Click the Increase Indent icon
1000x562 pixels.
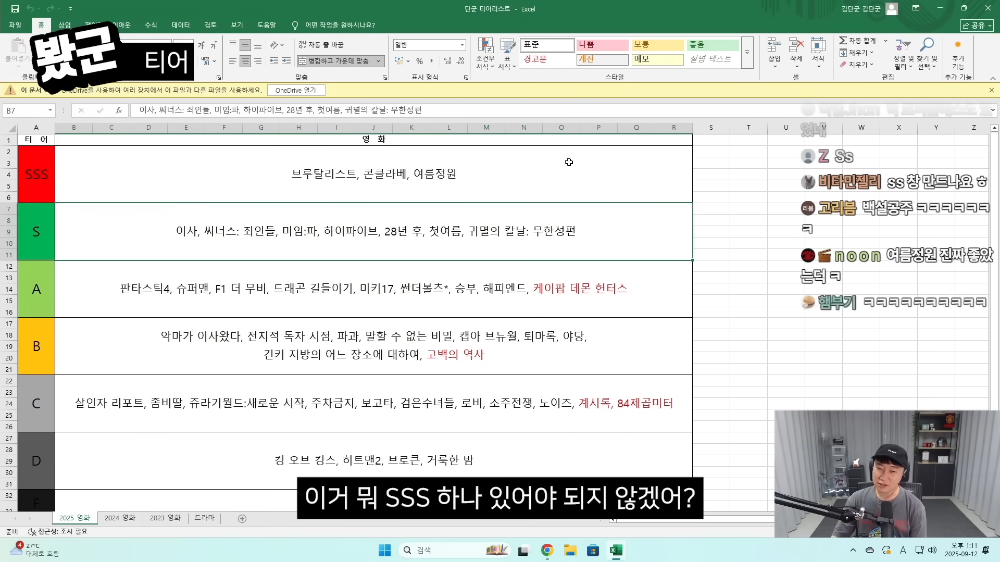click(x=286, y=61)
